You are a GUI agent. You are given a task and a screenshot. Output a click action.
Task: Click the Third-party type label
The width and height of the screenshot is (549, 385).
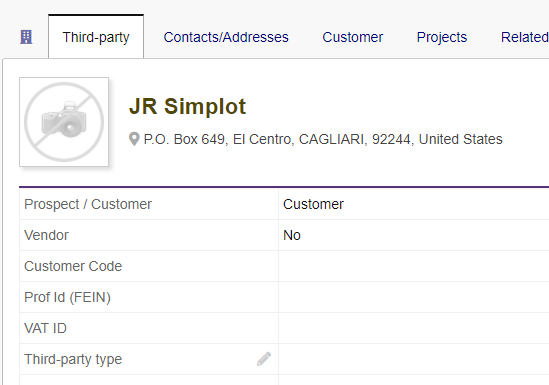click(73, 359)
